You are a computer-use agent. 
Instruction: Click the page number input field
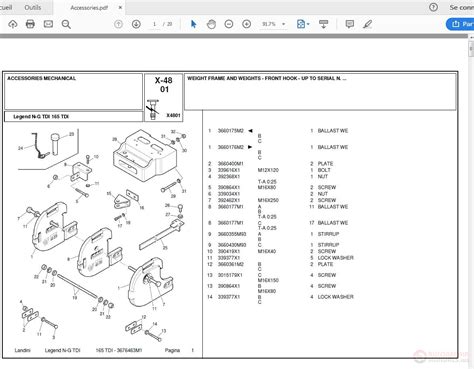click(x=154, y=24)
